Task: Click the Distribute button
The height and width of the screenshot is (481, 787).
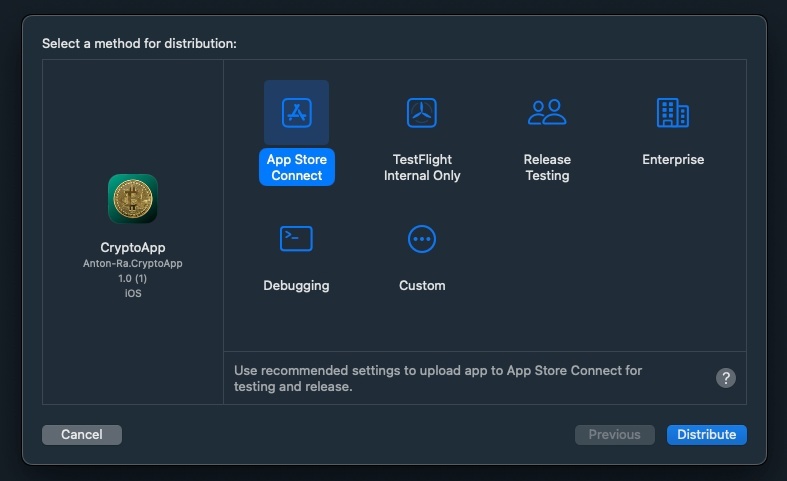Action: coord(707,435)
